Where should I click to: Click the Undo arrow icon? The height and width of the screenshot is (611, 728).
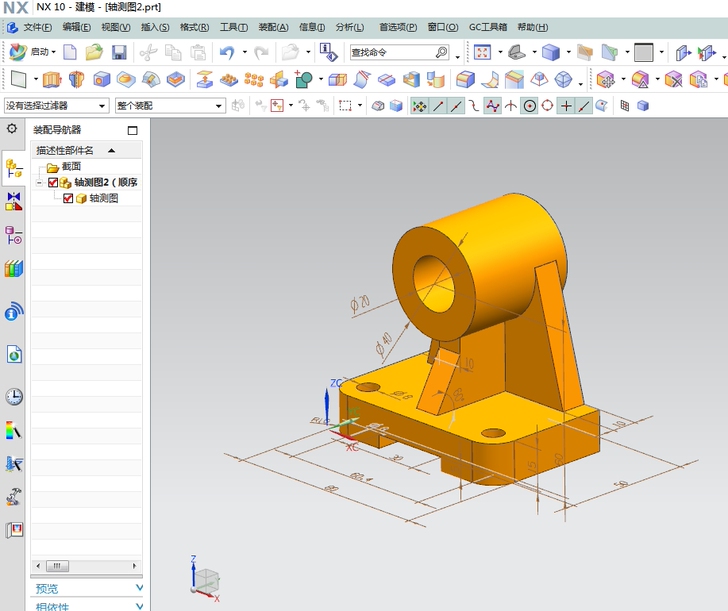[227, 52]
